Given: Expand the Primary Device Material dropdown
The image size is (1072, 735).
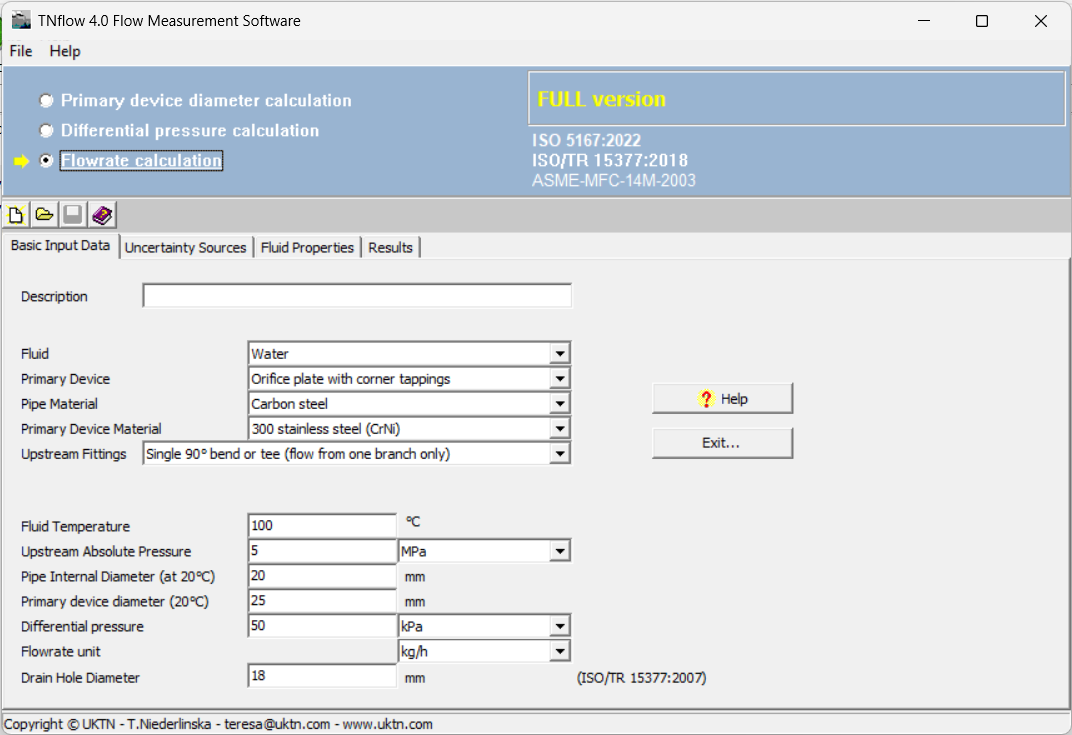Looking at the screenshot, I should tap(560, 429).
